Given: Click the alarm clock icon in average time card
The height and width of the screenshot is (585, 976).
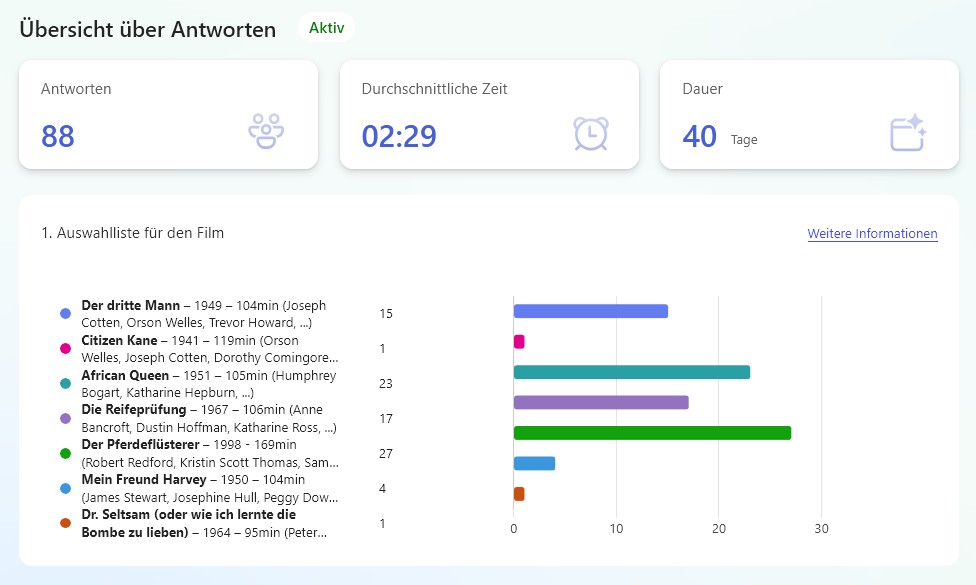Looking at the screenshot, I should tap(591, 133).
